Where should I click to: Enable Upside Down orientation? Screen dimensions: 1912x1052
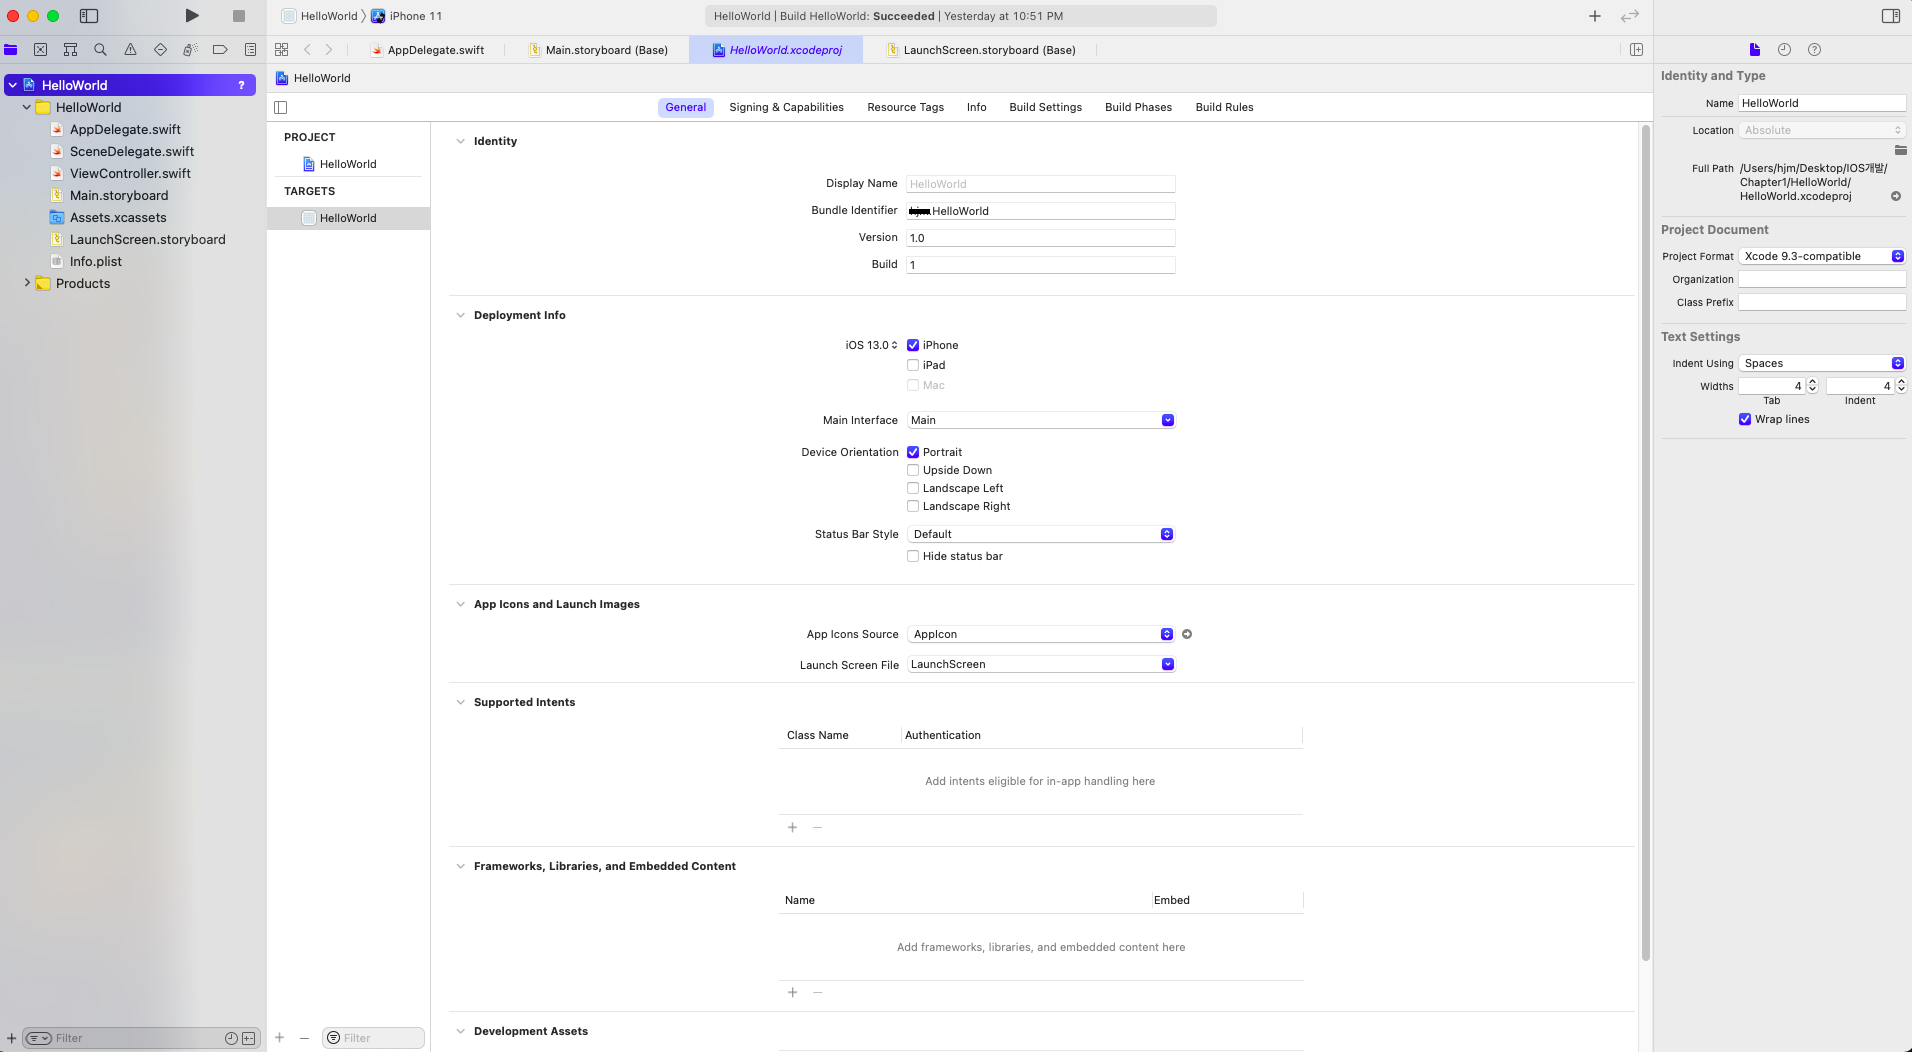pyautogui.click(x=913, y=470)
